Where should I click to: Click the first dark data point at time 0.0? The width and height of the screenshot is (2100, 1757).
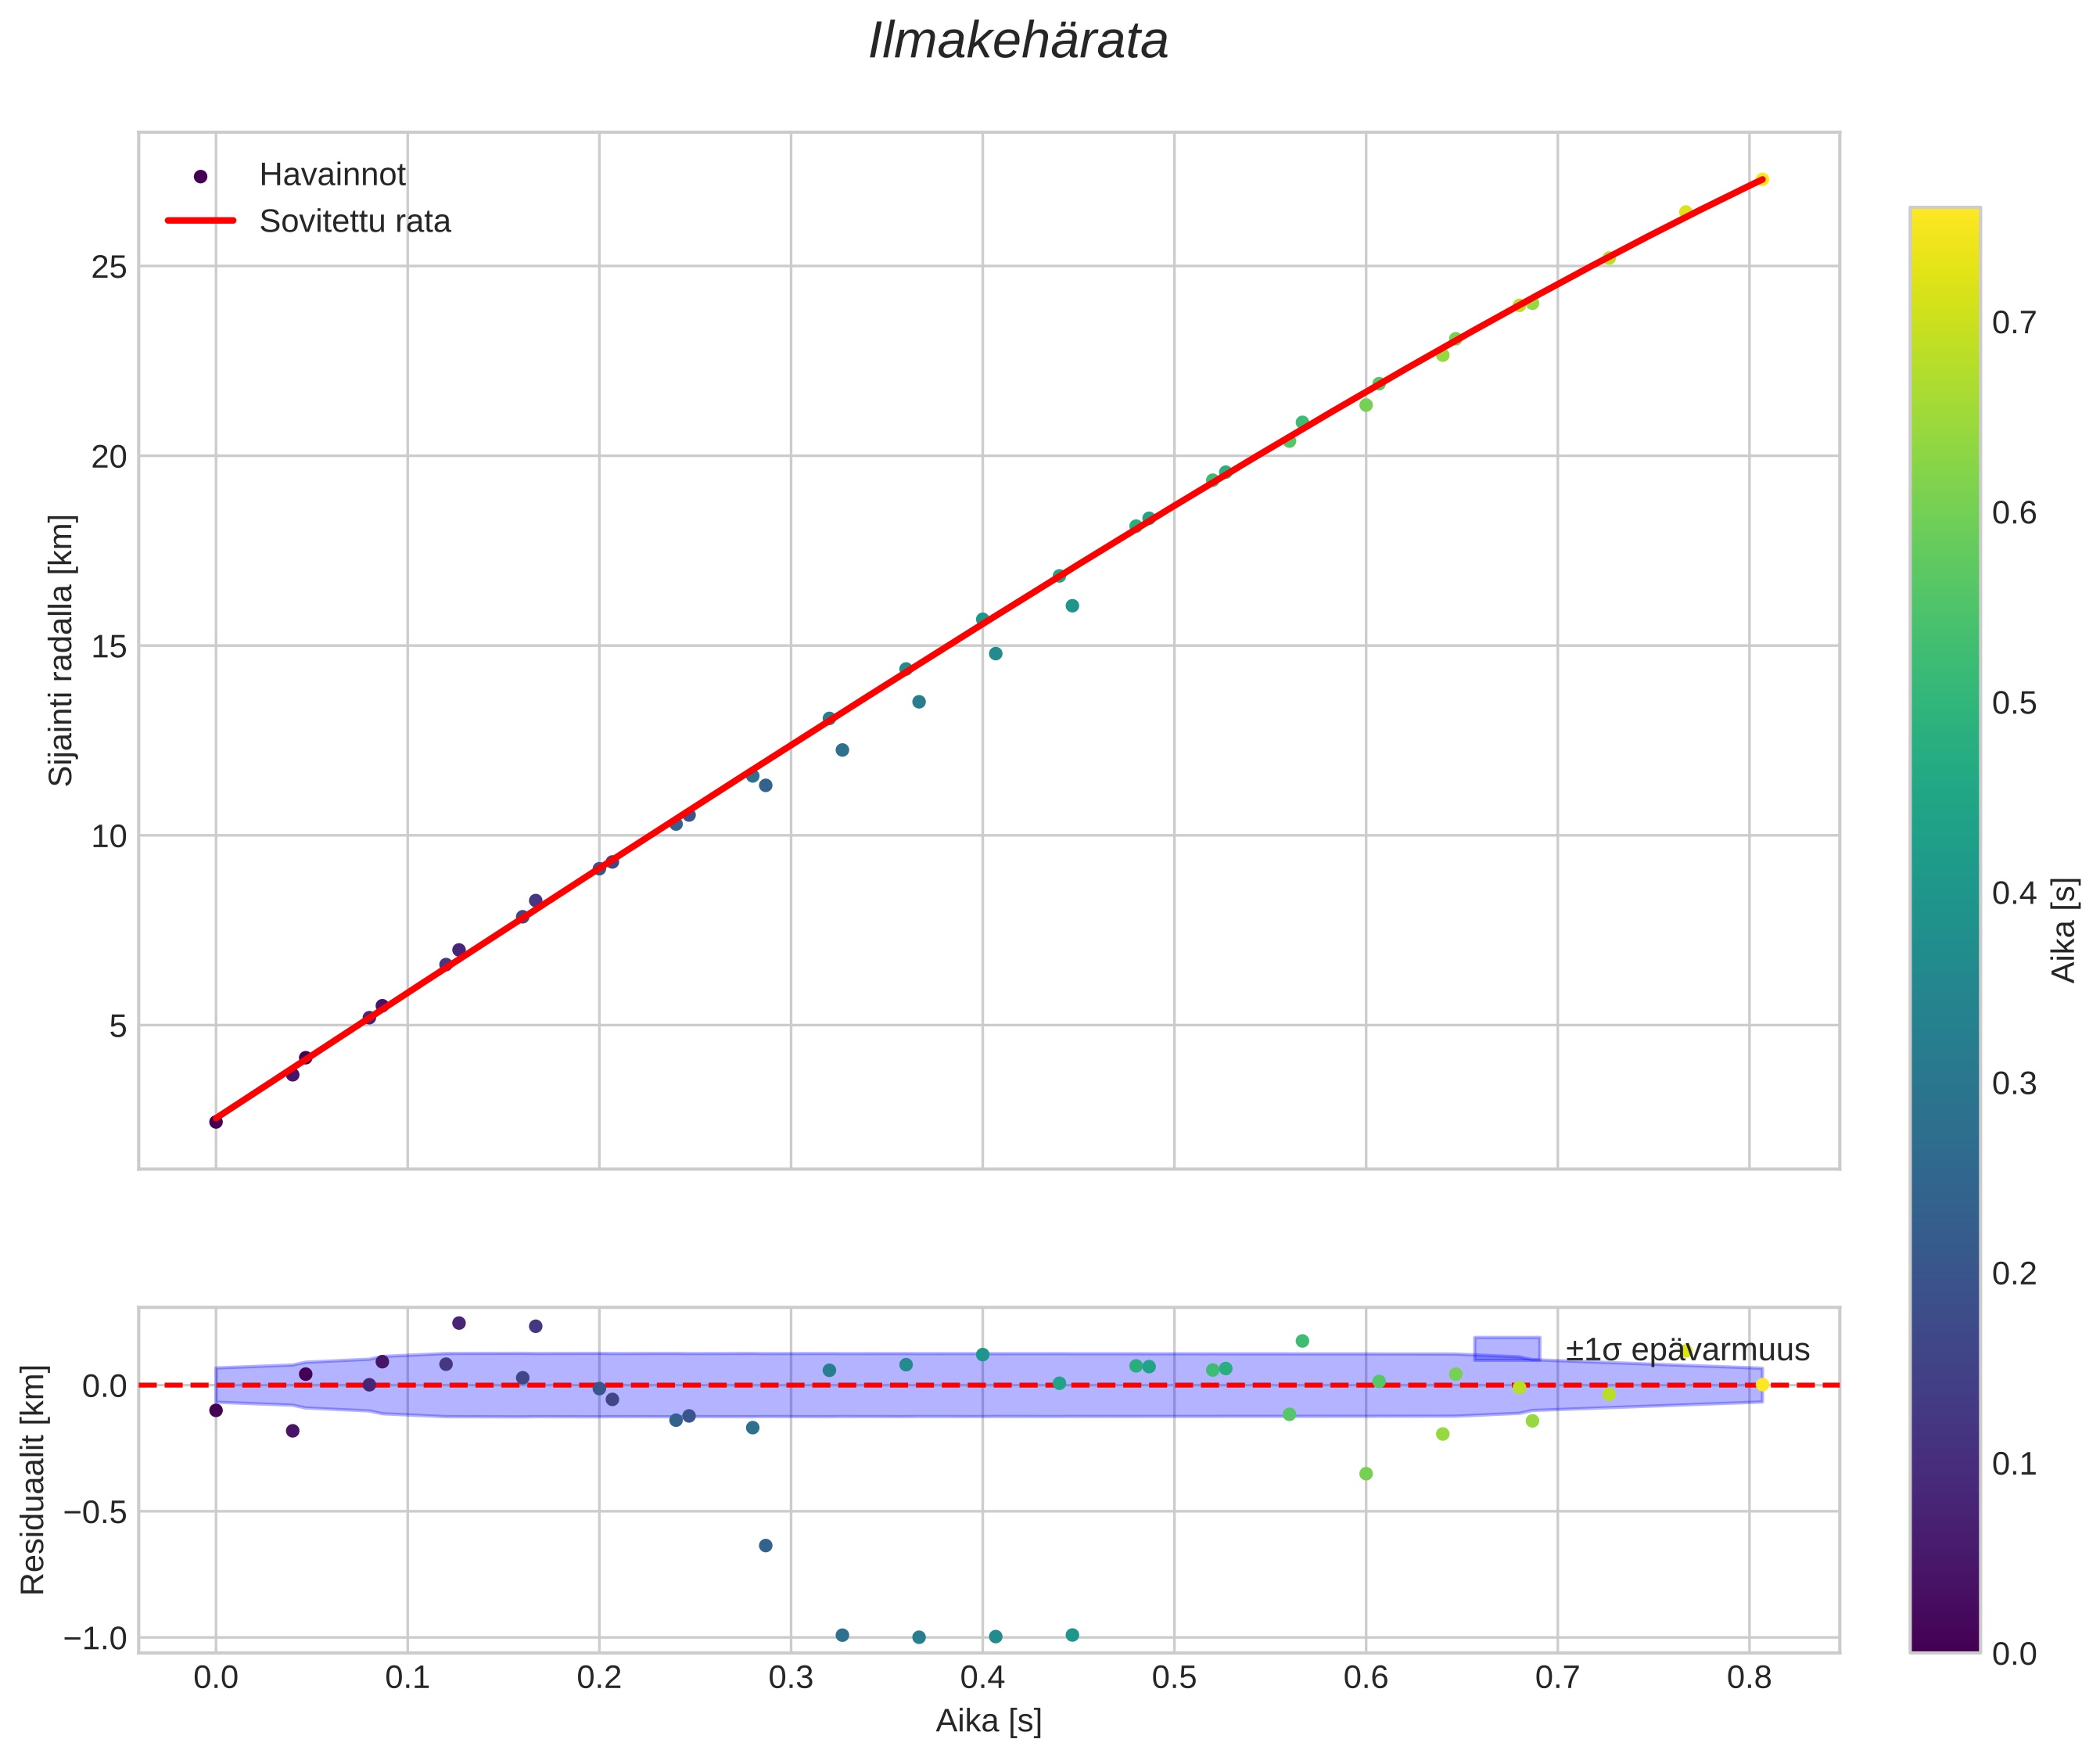click(216, 1122)
